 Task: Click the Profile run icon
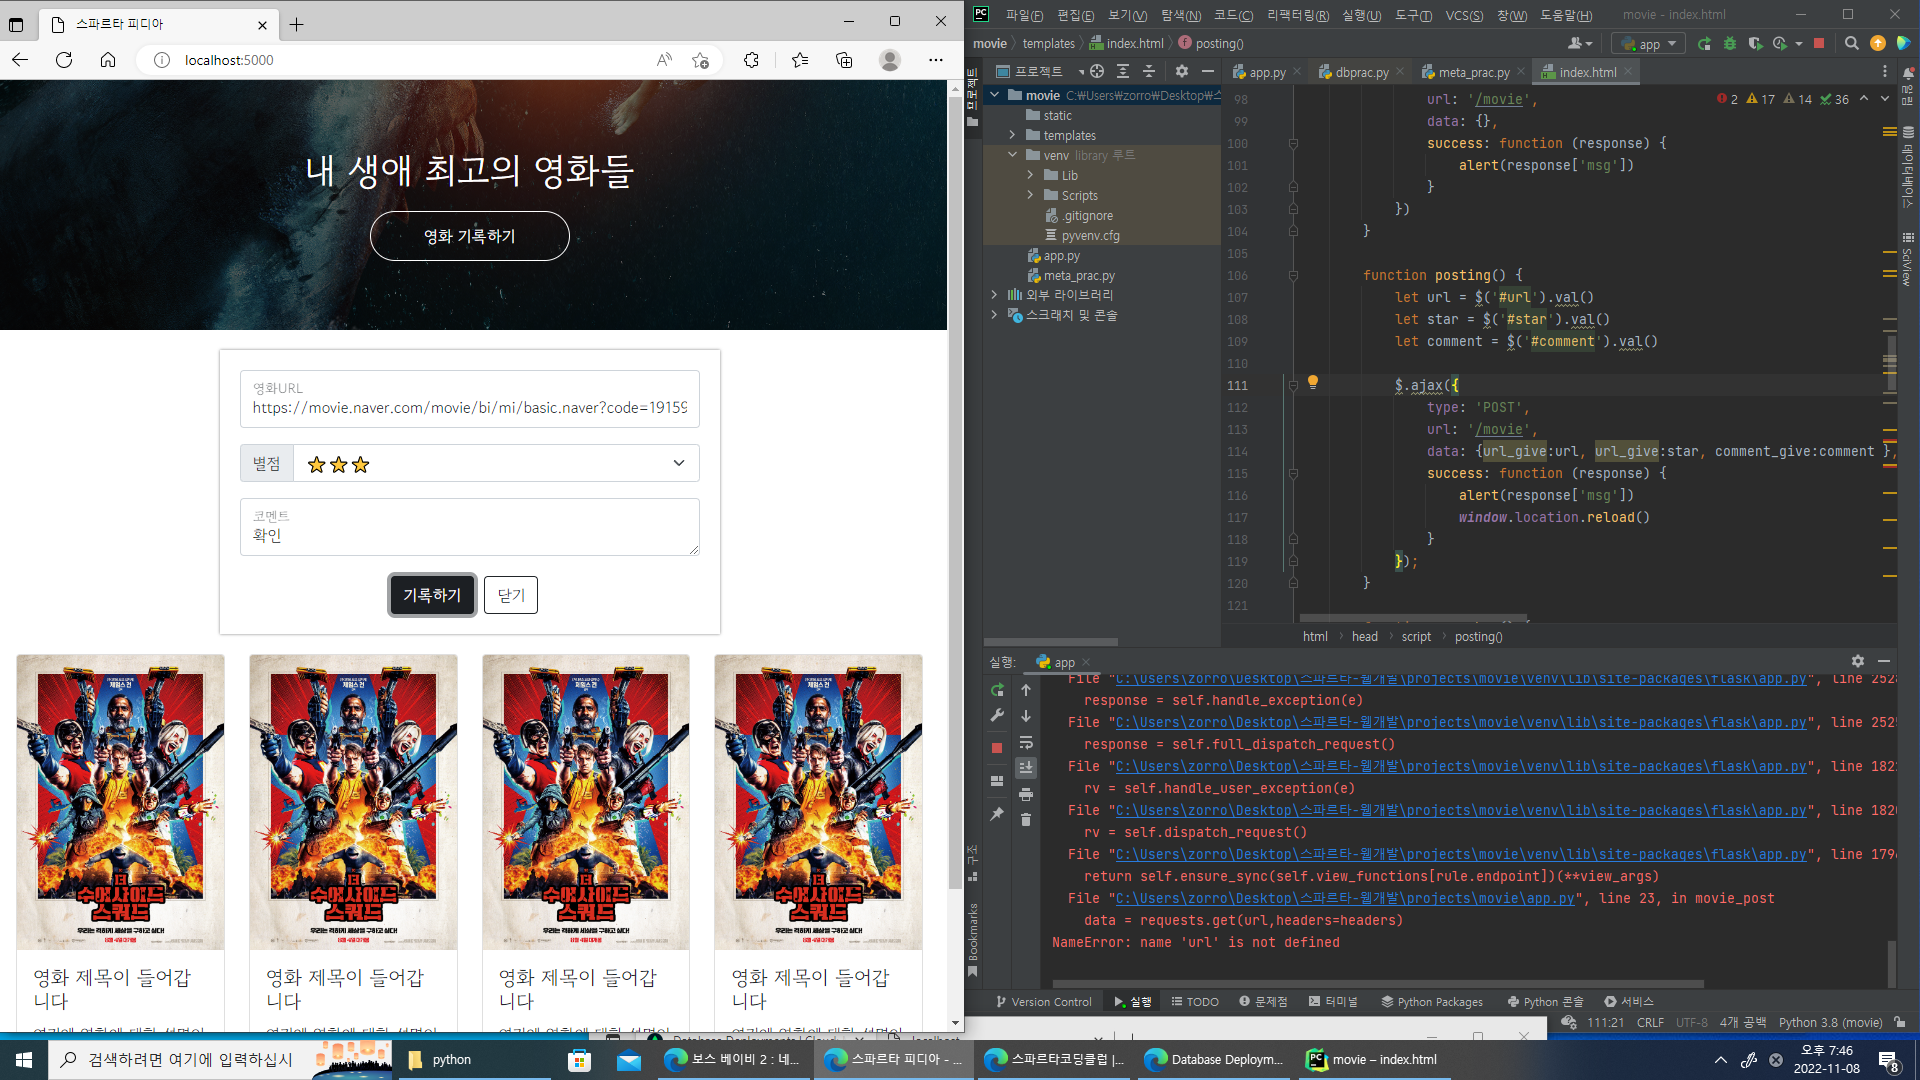[1780, 44]
